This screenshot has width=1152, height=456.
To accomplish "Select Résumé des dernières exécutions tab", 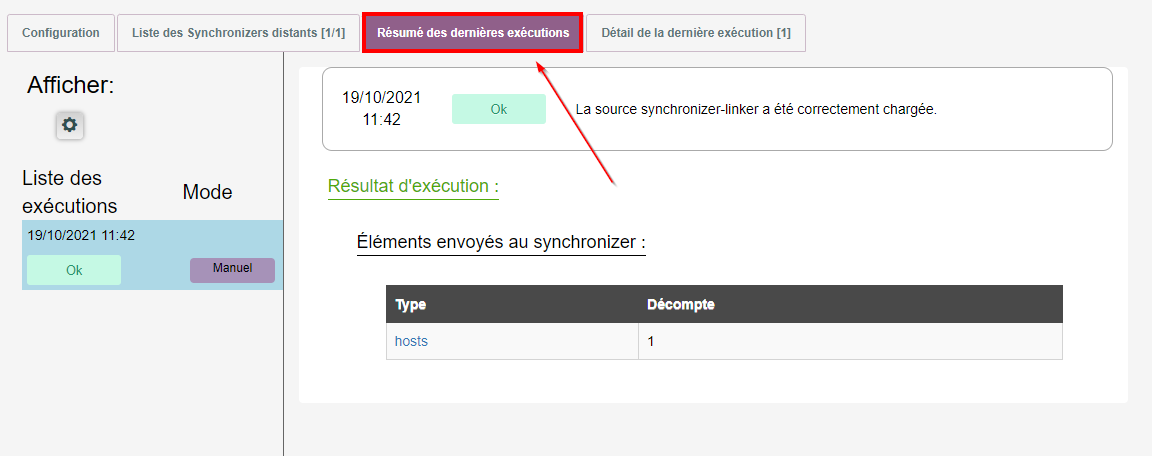I will tap(473, 33).
